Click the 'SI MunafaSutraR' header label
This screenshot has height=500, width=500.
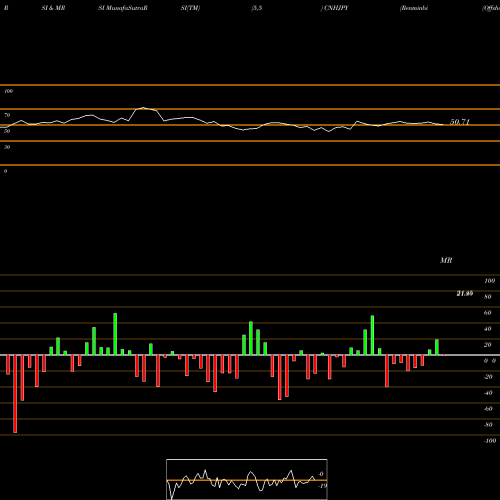123,8
